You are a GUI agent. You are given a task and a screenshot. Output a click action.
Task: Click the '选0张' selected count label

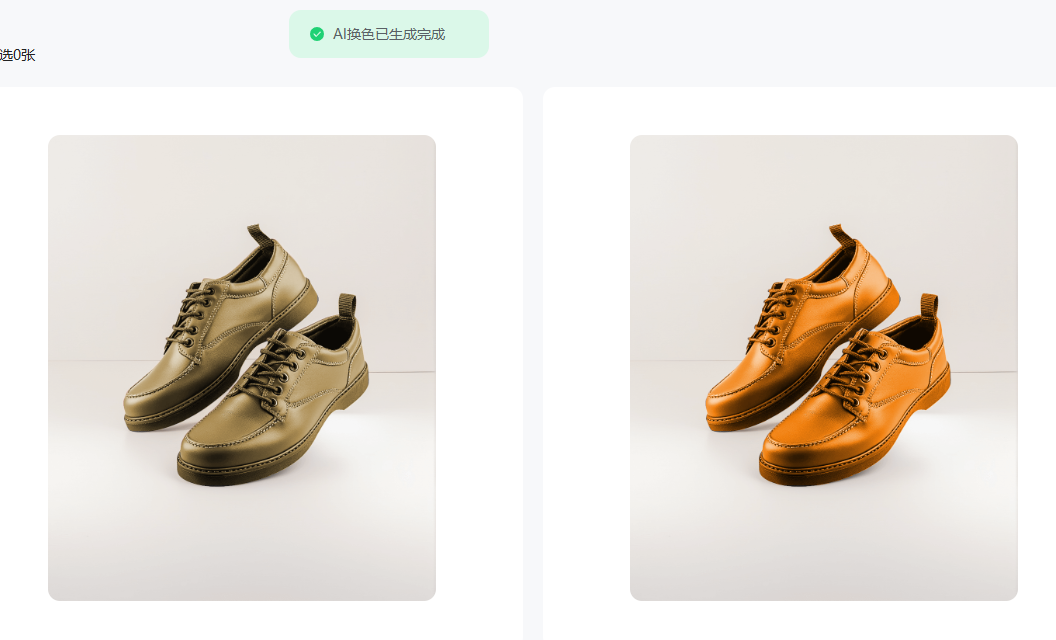click(18, 55)
